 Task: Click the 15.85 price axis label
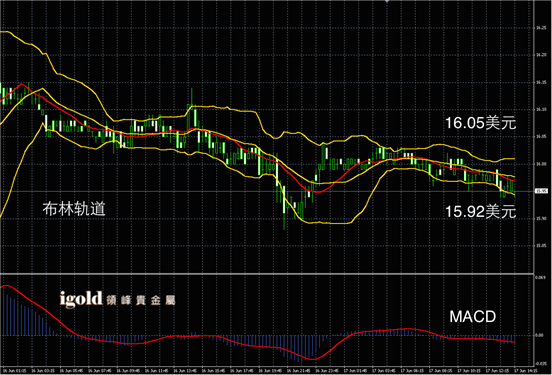tap(541, 246)
